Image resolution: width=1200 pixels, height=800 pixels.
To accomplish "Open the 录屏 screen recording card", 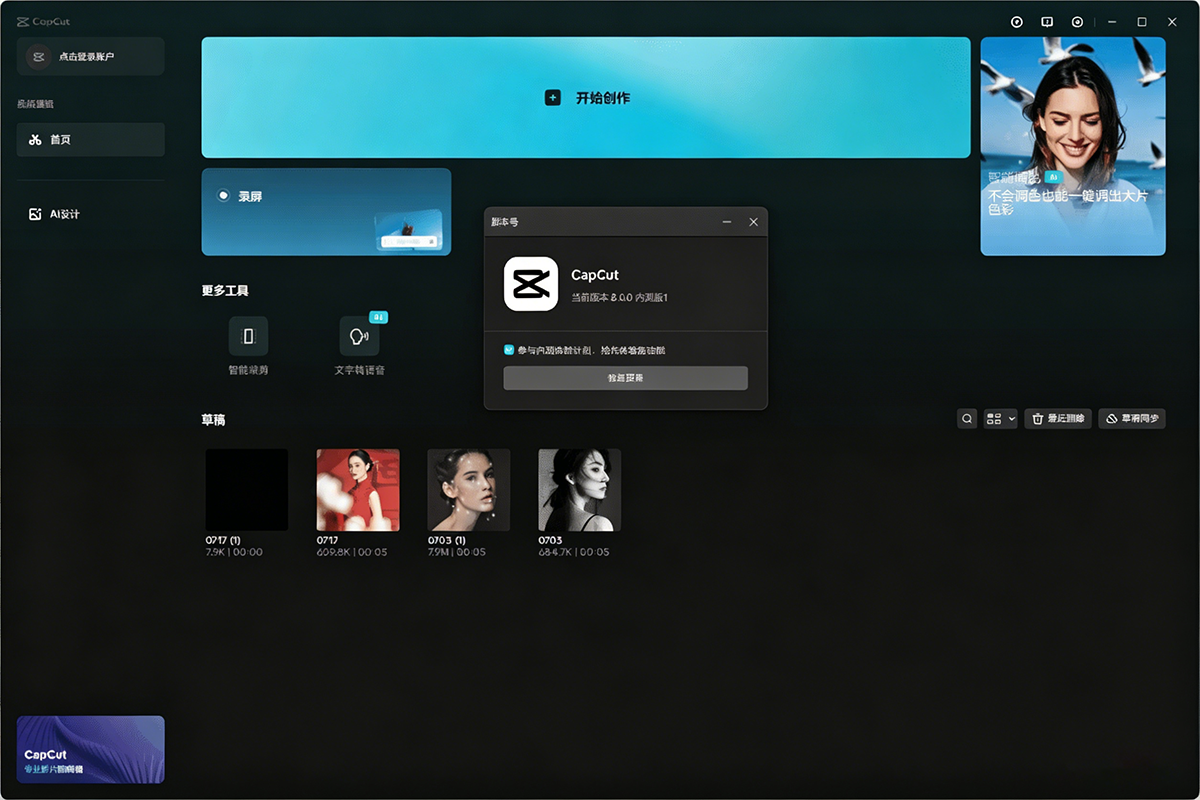I will tap(326, 212).
